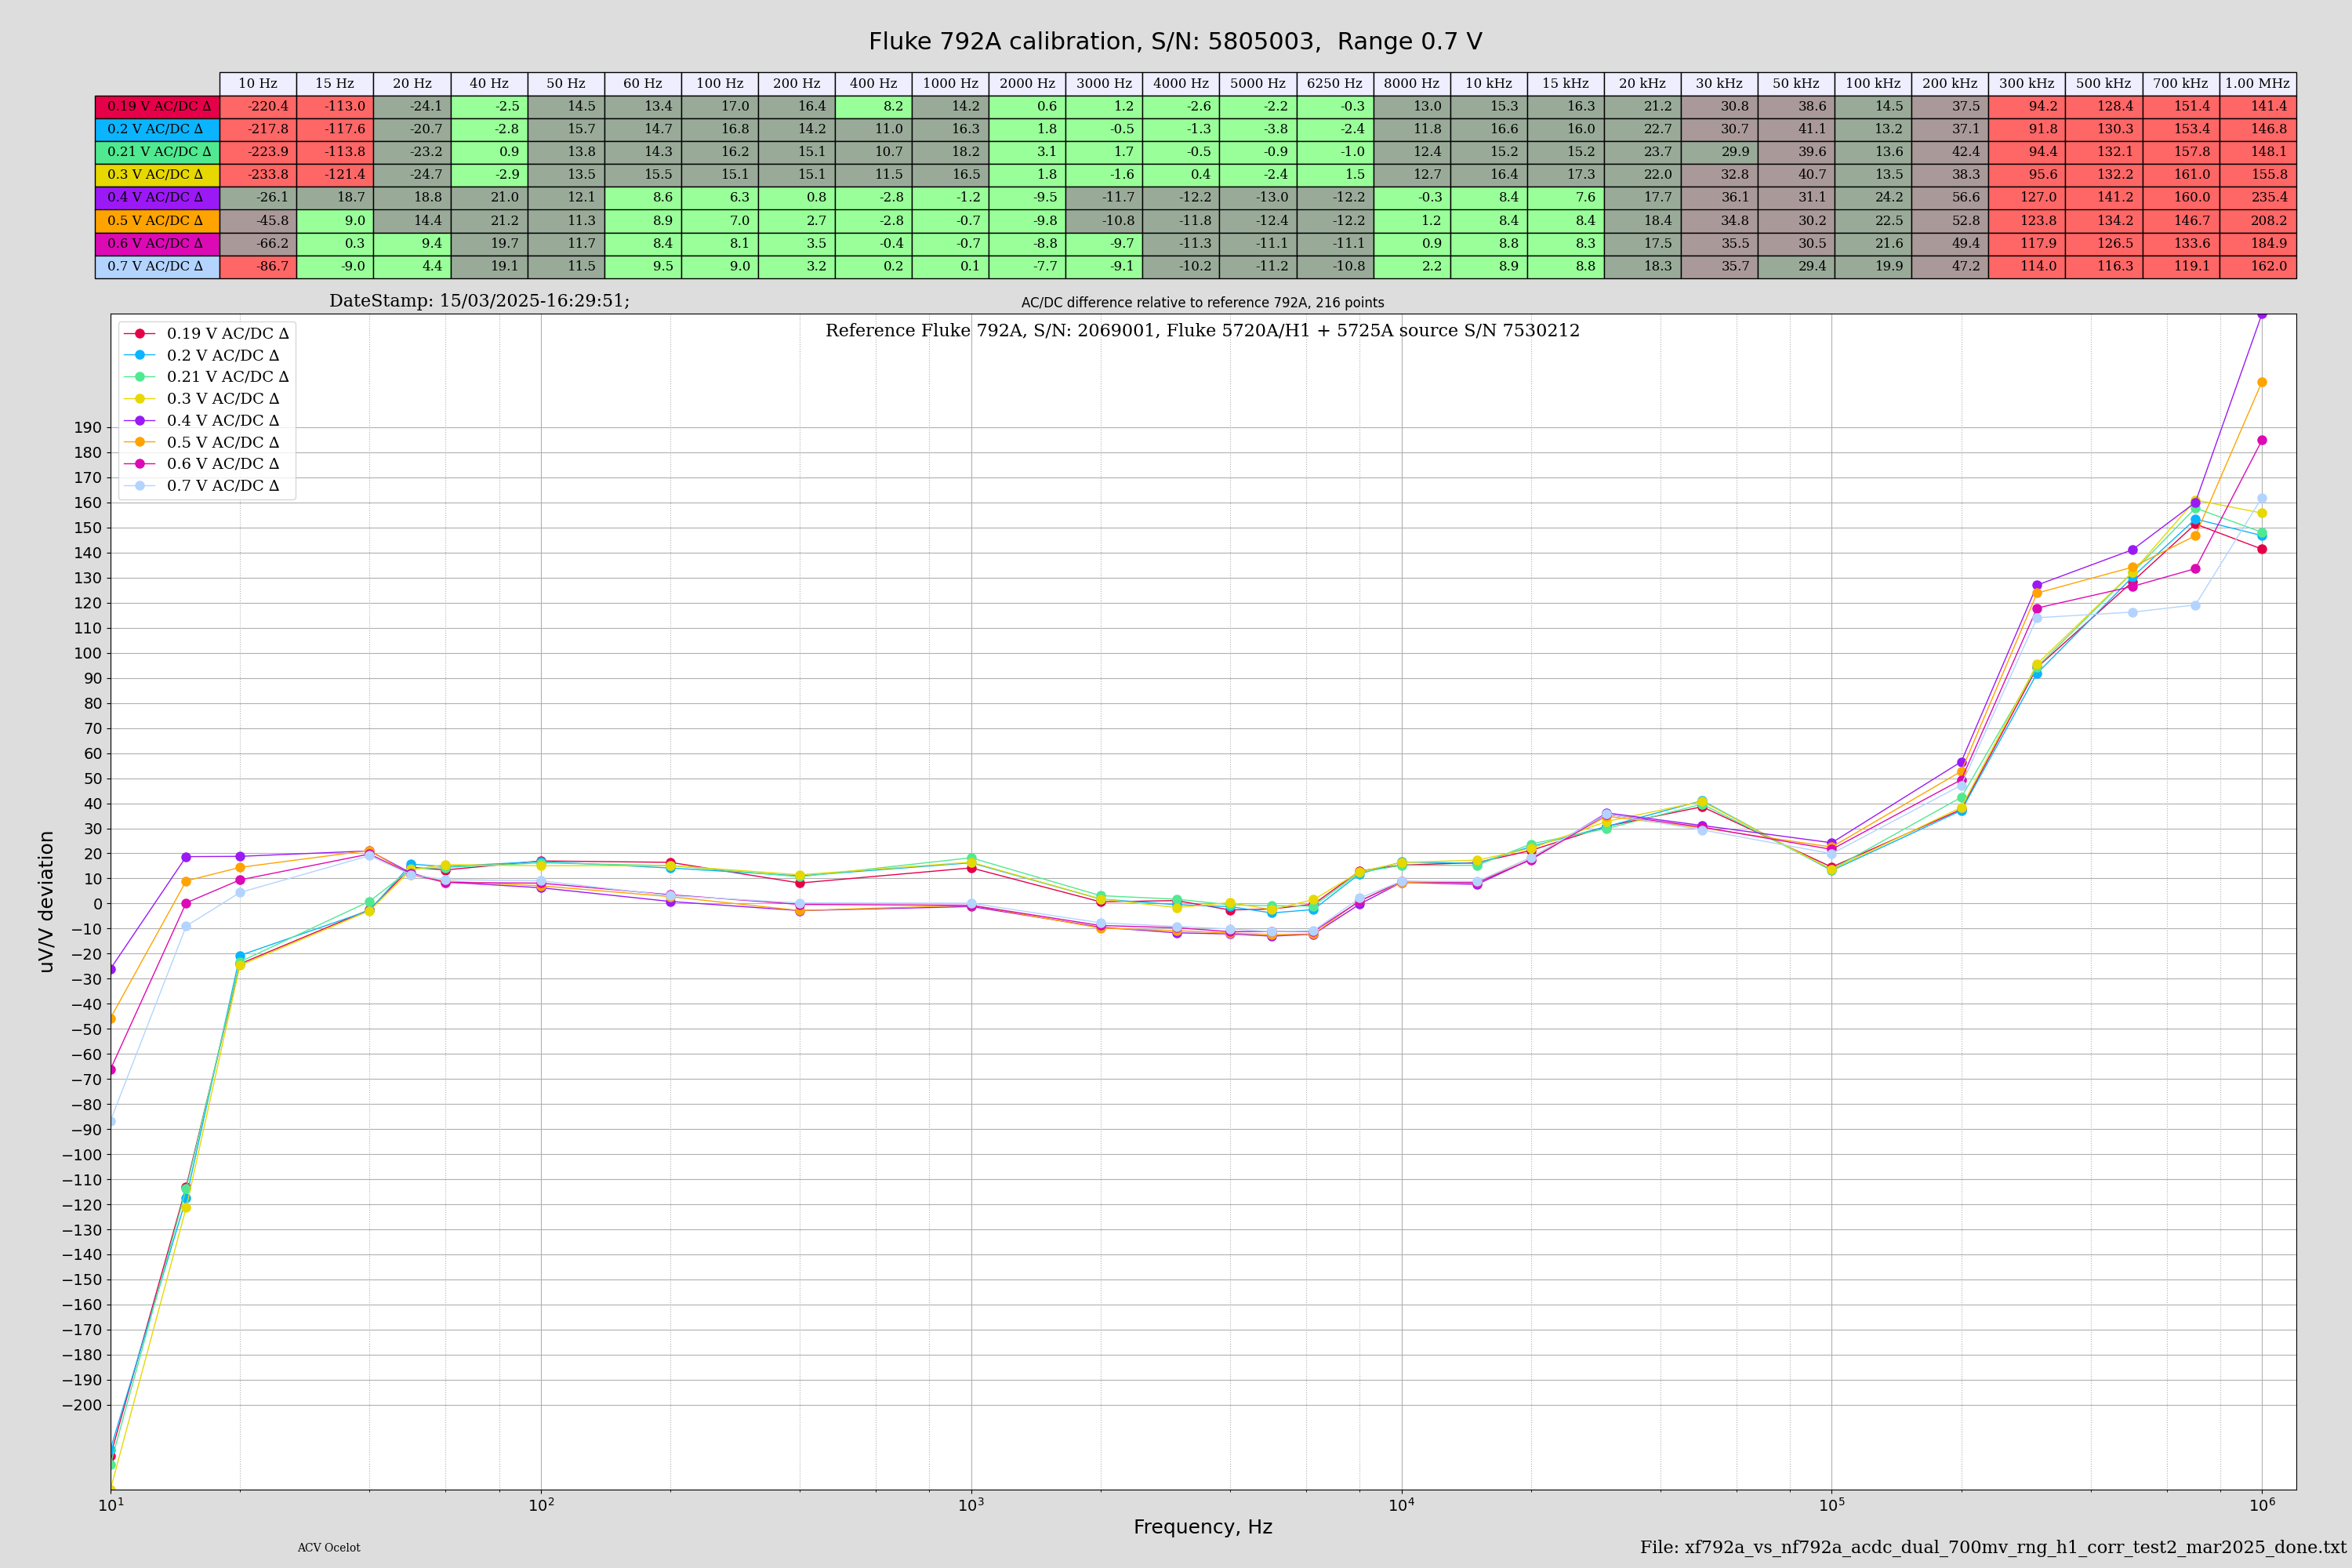Click the blue '0.2 V AC/DC Δ' table row label

[x=158, y=129]
